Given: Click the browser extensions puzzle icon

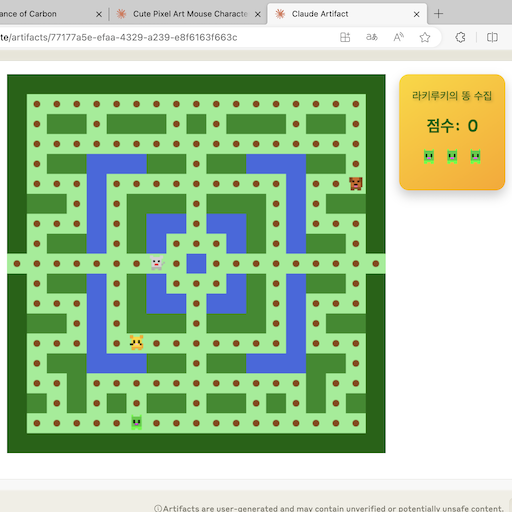Looking at the screenshot, I should click(x=460, y=37).
